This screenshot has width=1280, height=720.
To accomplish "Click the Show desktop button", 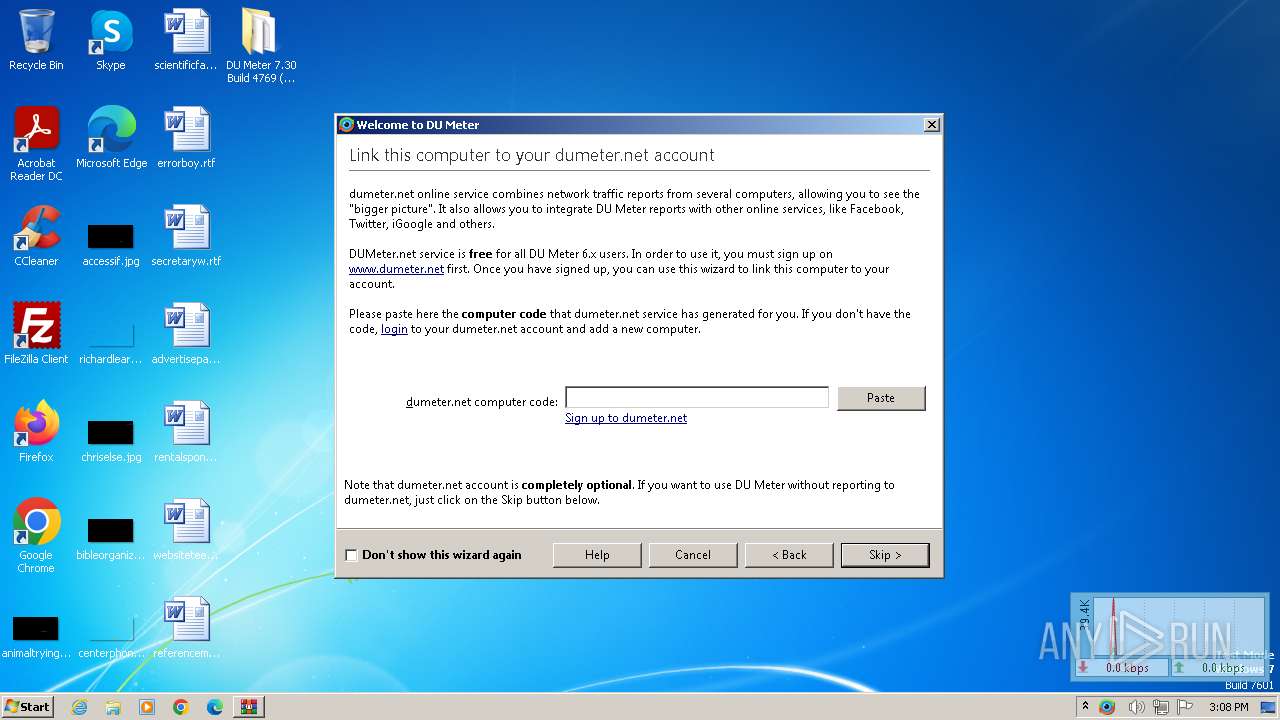I will pos(1270,707).
